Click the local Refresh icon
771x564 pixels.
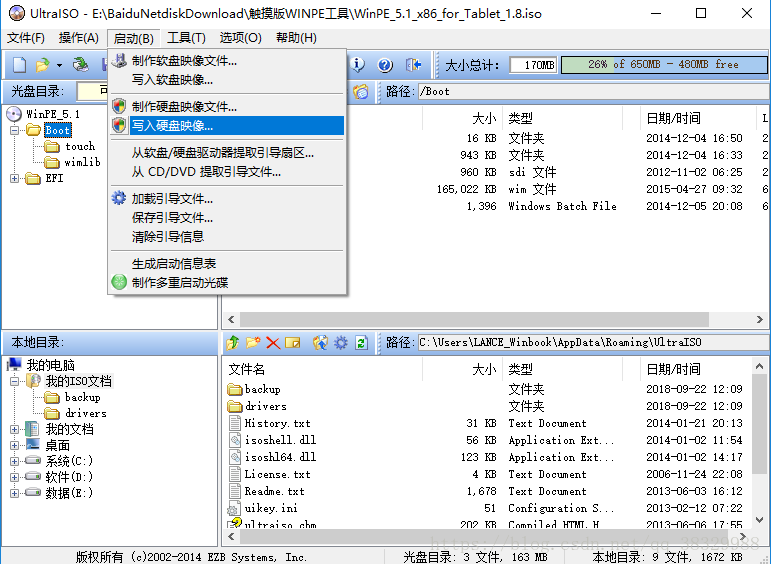[361, 342]
